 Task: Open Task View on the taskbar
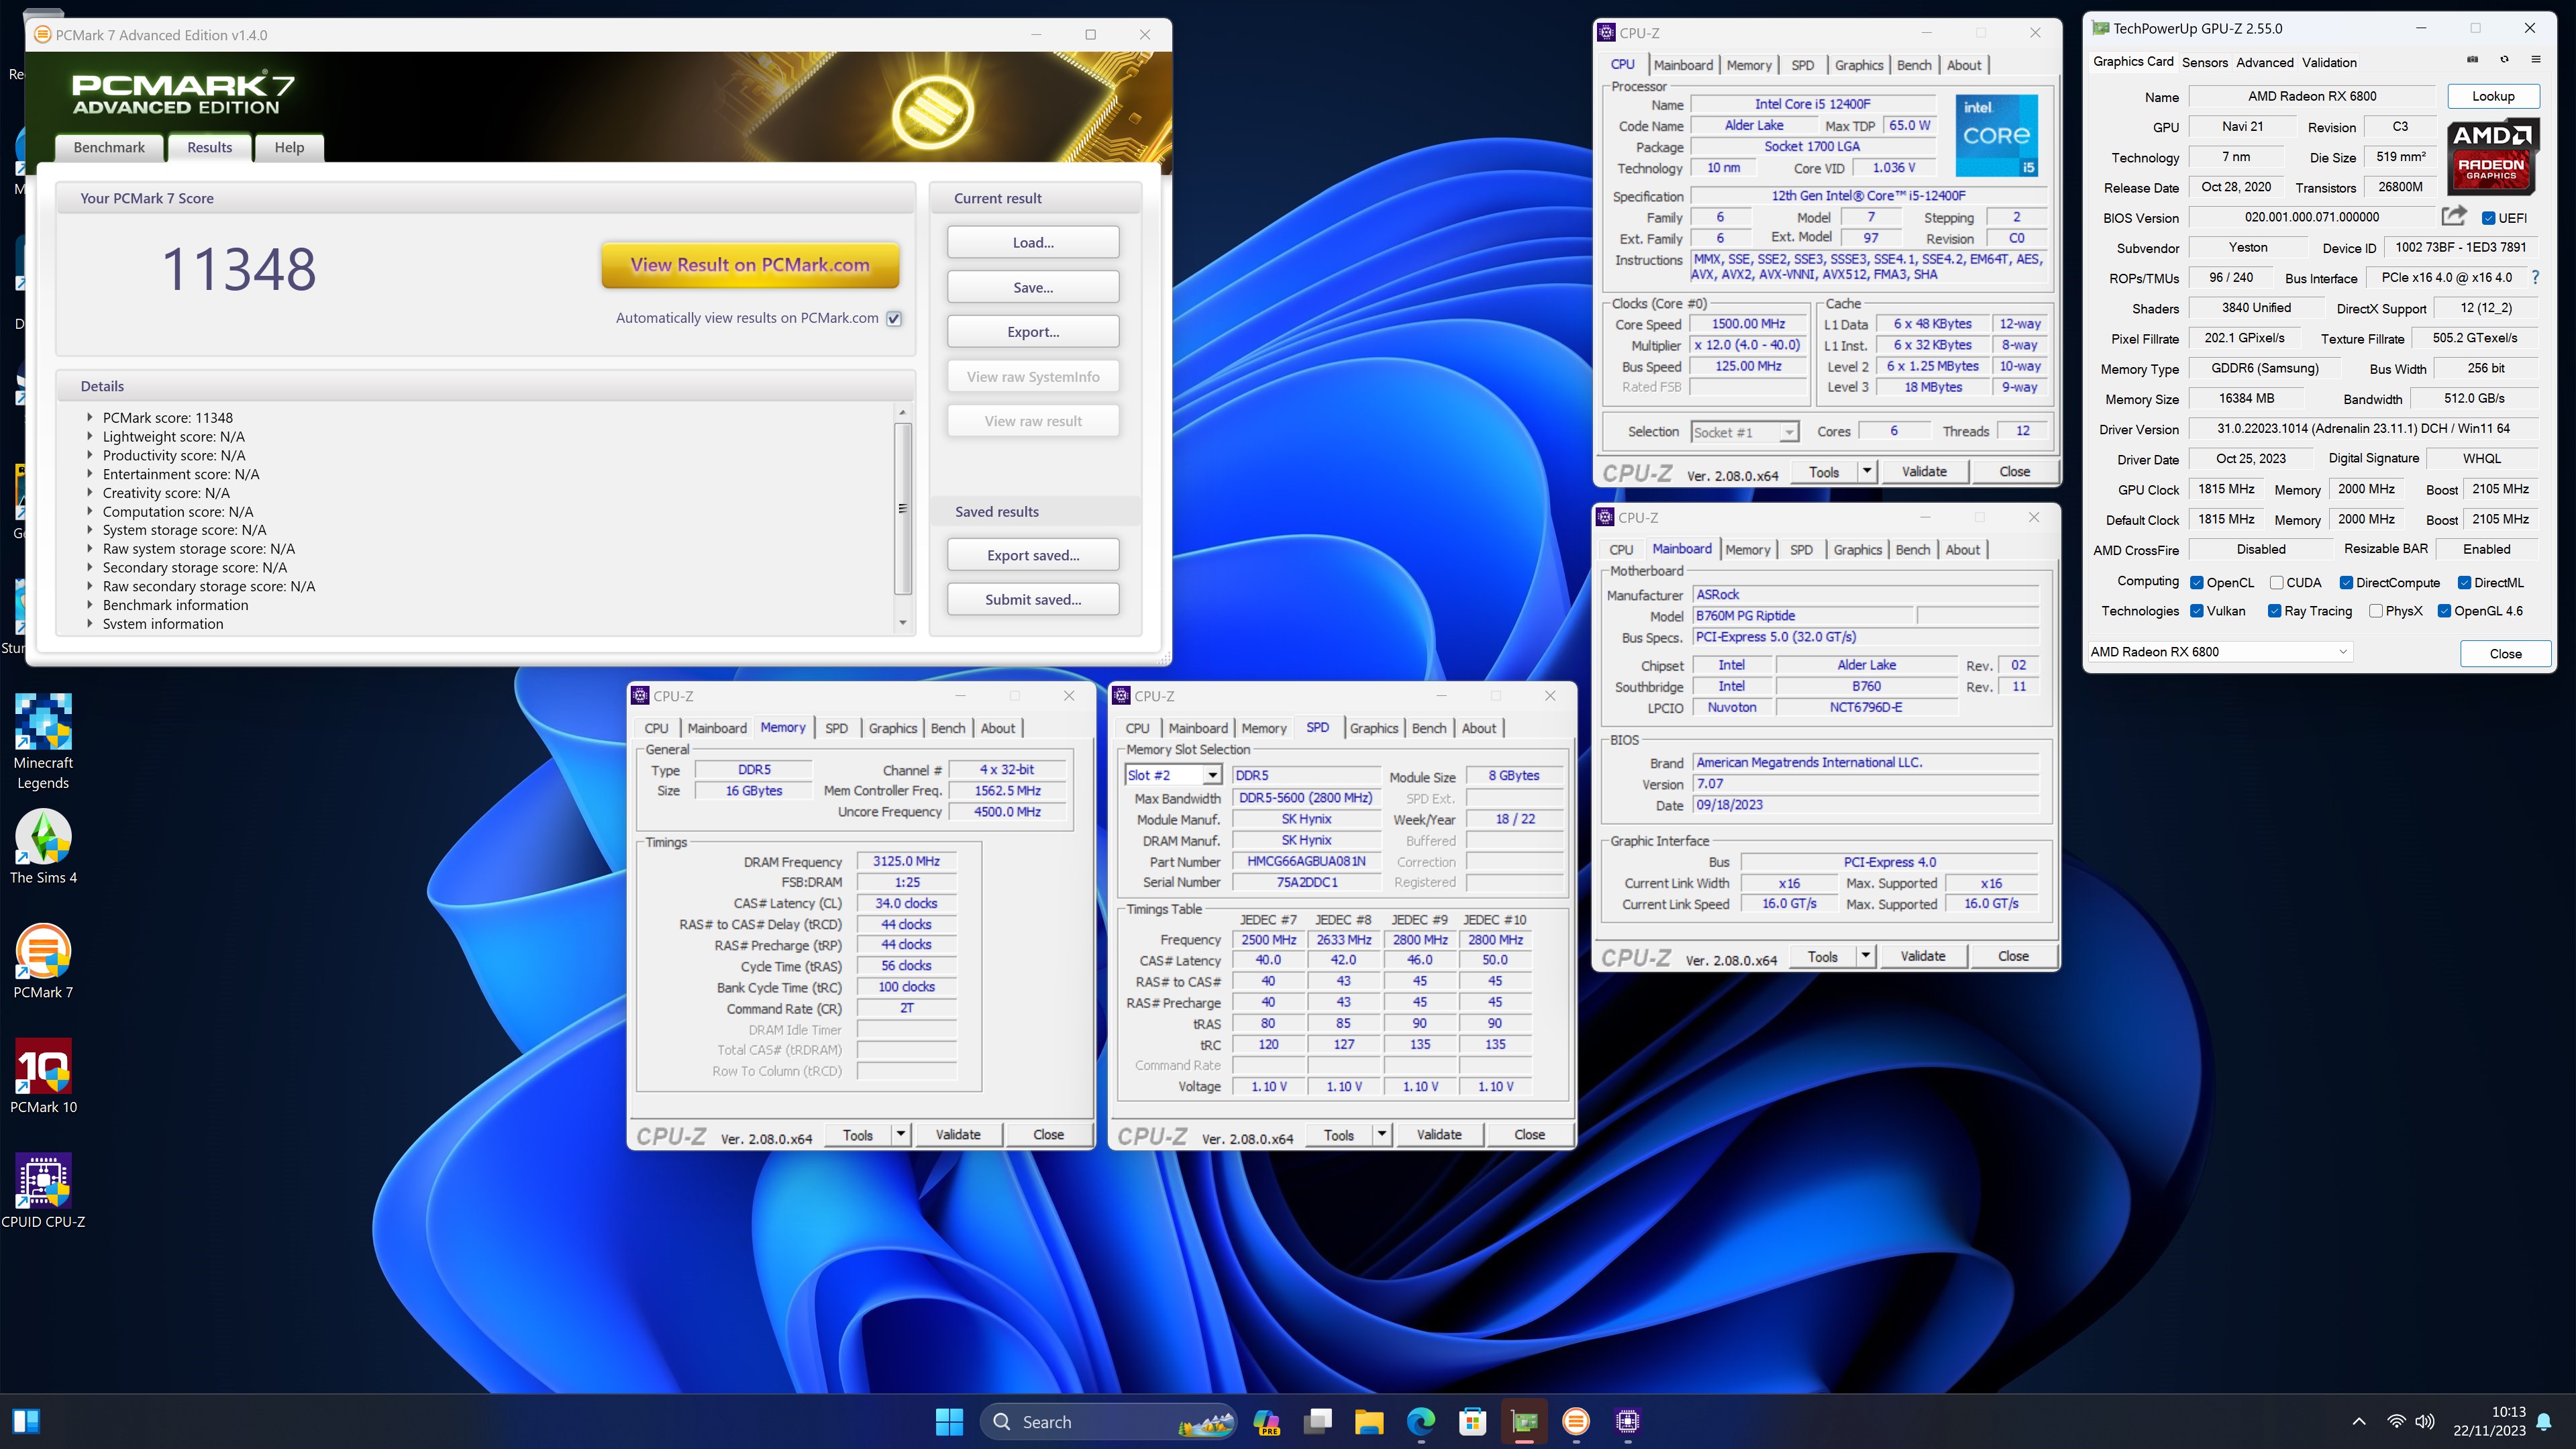(1318, 1421)
